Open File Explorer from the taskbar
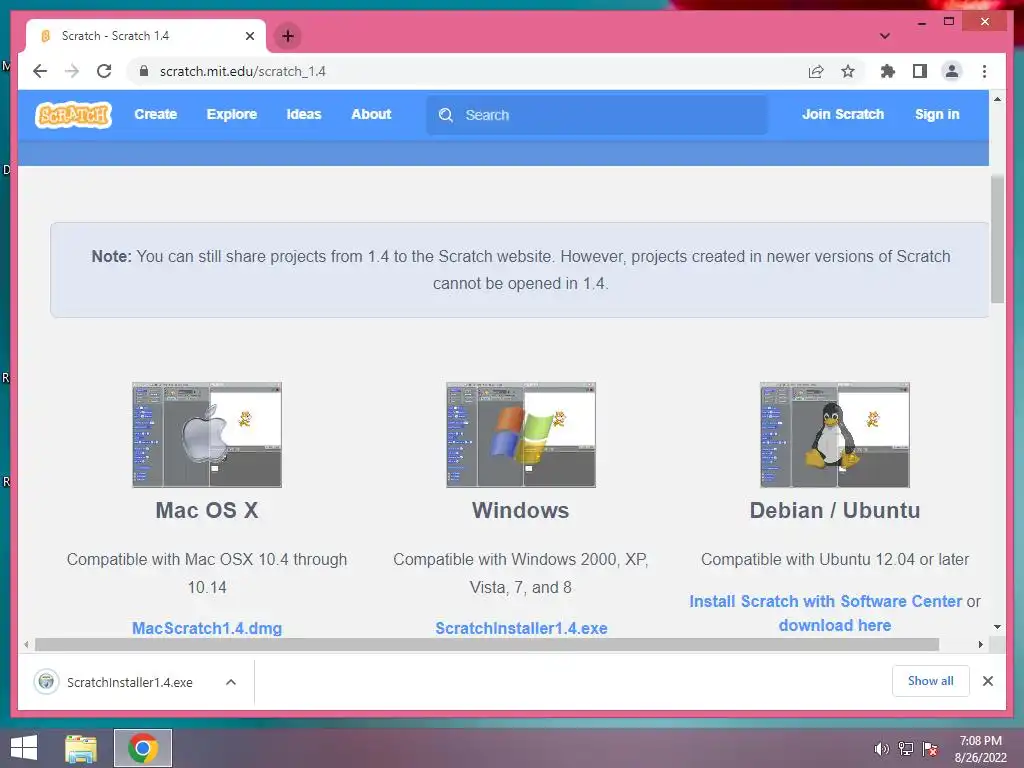The width and height of the screenshot is (1024, 768). click(81, 748)
